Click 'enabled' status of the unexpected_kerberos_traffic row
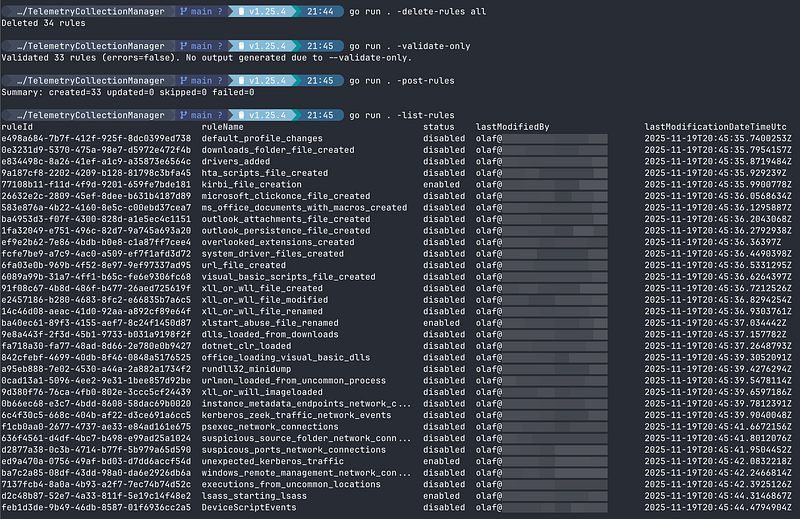The width and height of the screenshot is (800, 519). pyautogui.click(x=441, y=461)
